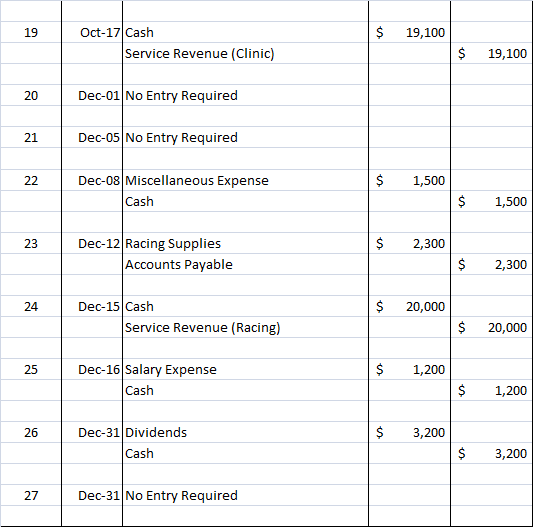This screenshot has height=527, width=533.
Task: Click the Oct-17 date cell
Action: click(x=92, y=32)
